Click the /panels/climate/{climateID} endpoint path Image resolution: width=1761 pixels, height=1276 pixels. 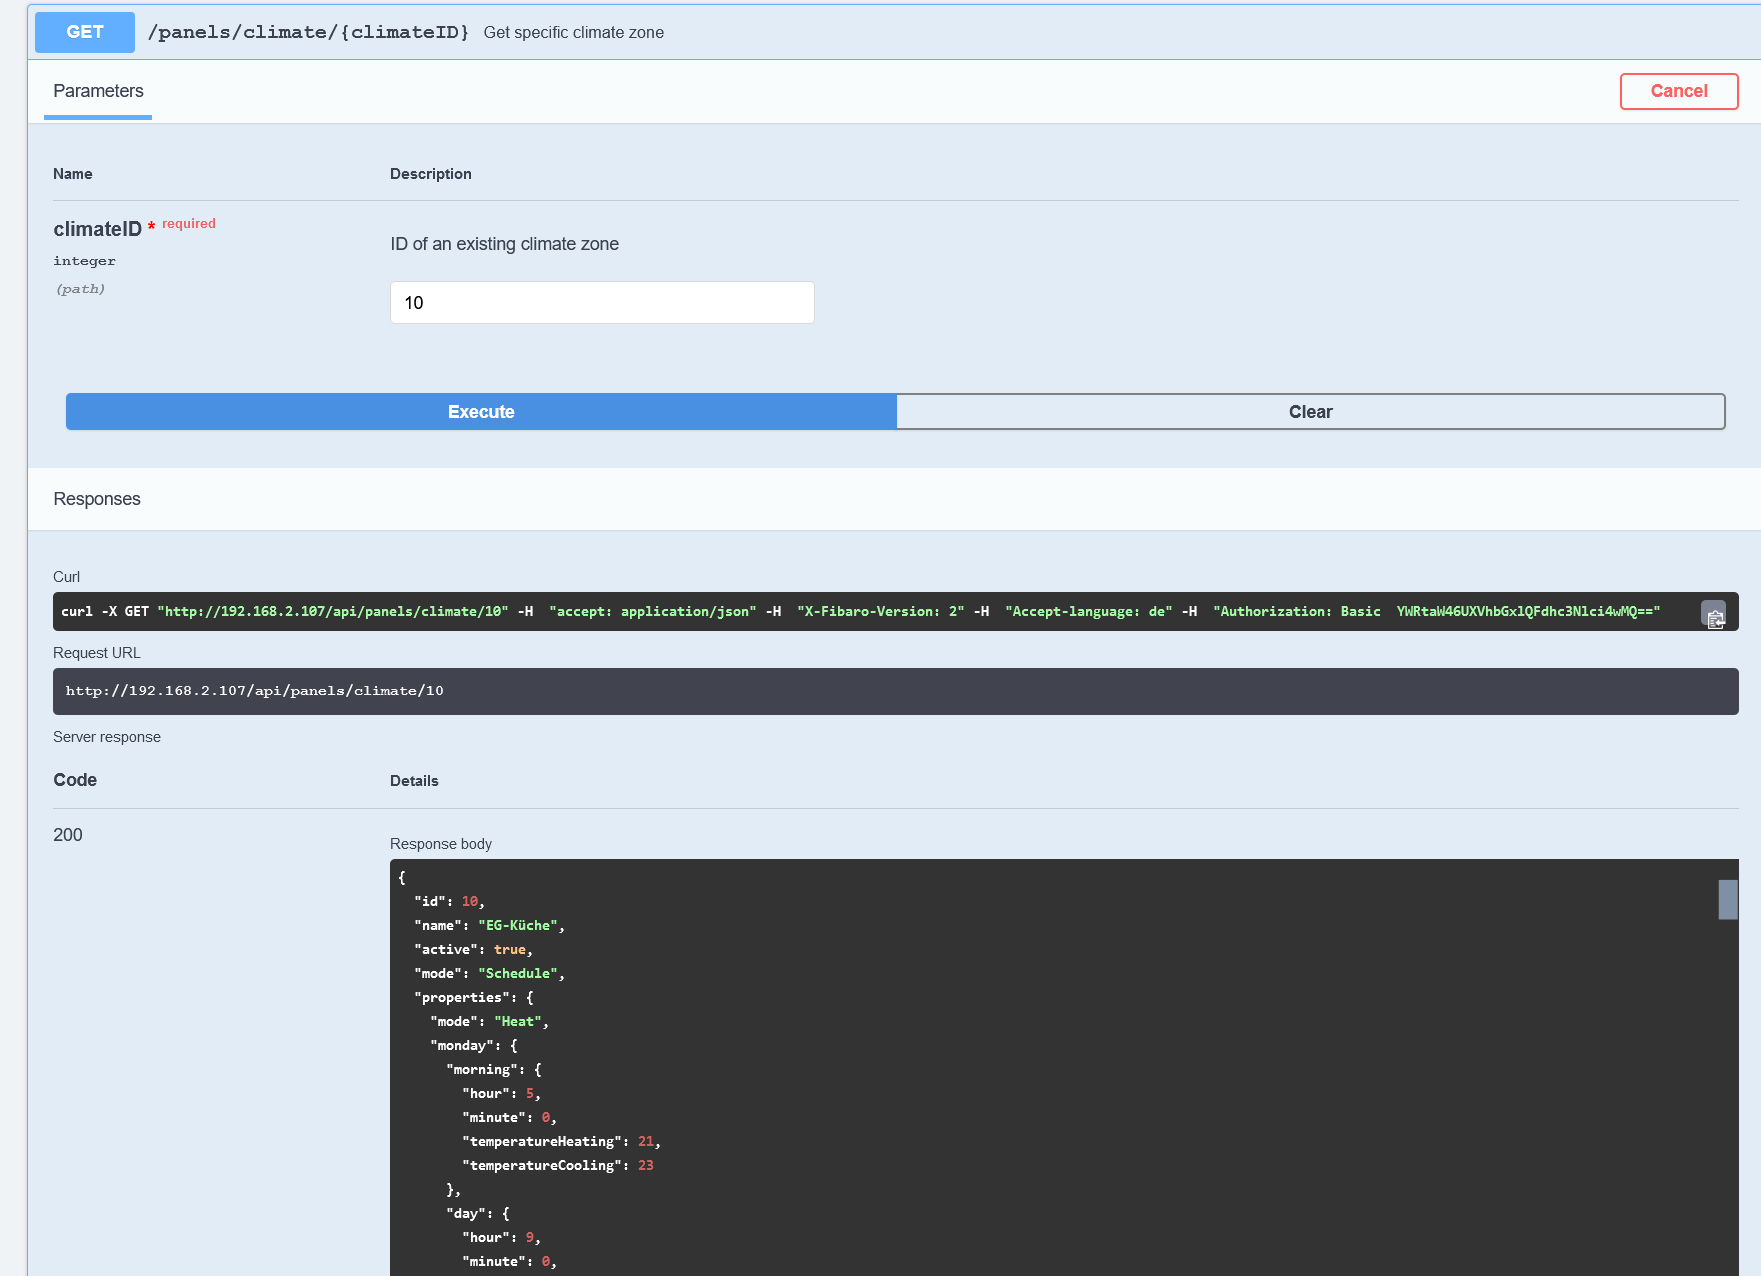tap(308, 32)
